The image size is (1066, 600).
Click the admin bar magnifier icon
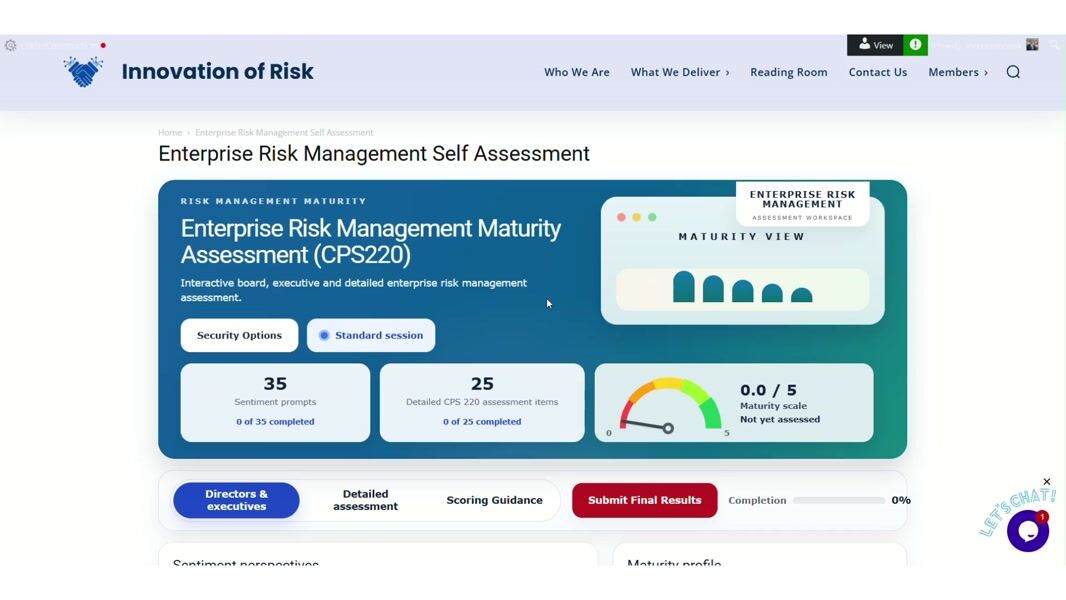[x=1054, y=45]
